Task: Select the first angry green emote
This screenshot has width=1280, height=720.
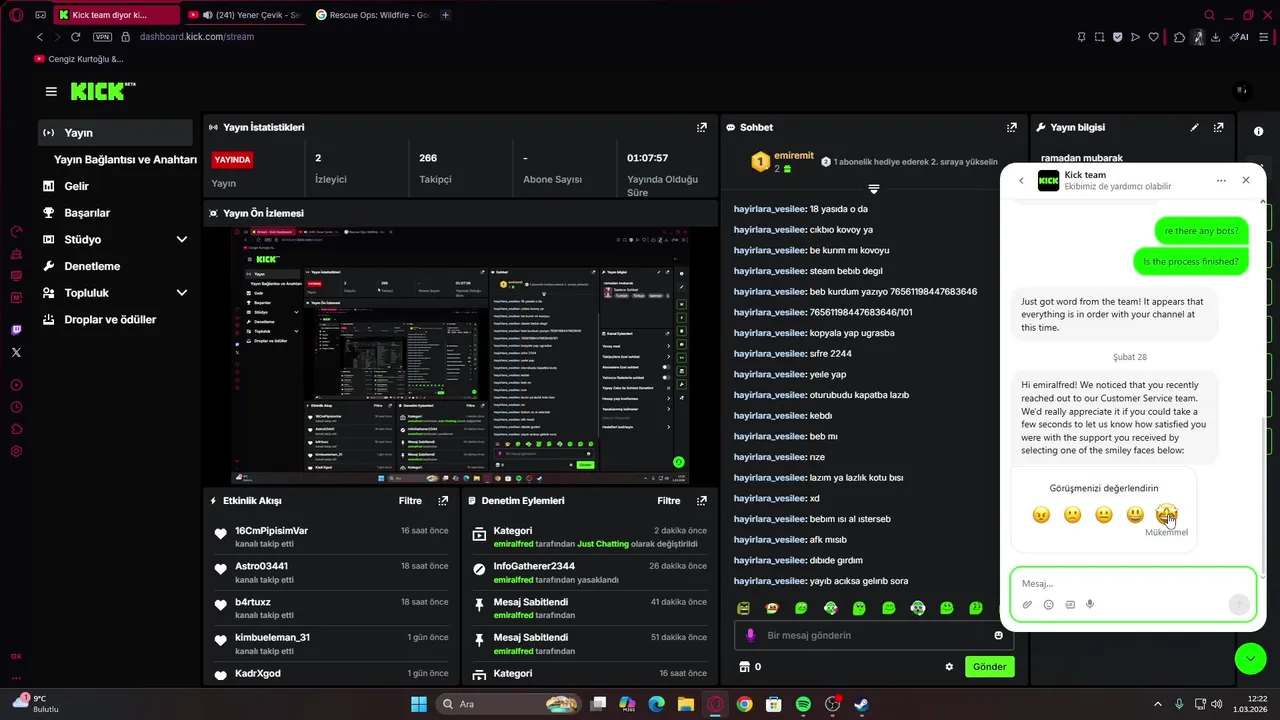Action: click(x=743, y=608)
